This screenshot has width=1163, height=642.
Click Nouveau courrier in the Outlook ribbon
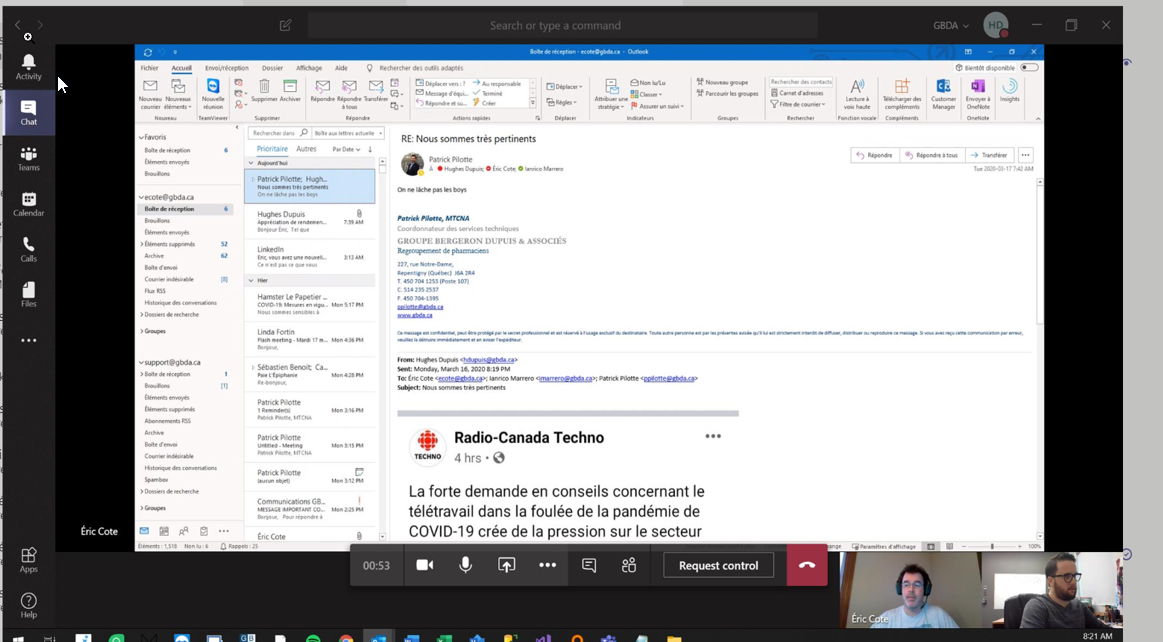click(x=151, y=95)
